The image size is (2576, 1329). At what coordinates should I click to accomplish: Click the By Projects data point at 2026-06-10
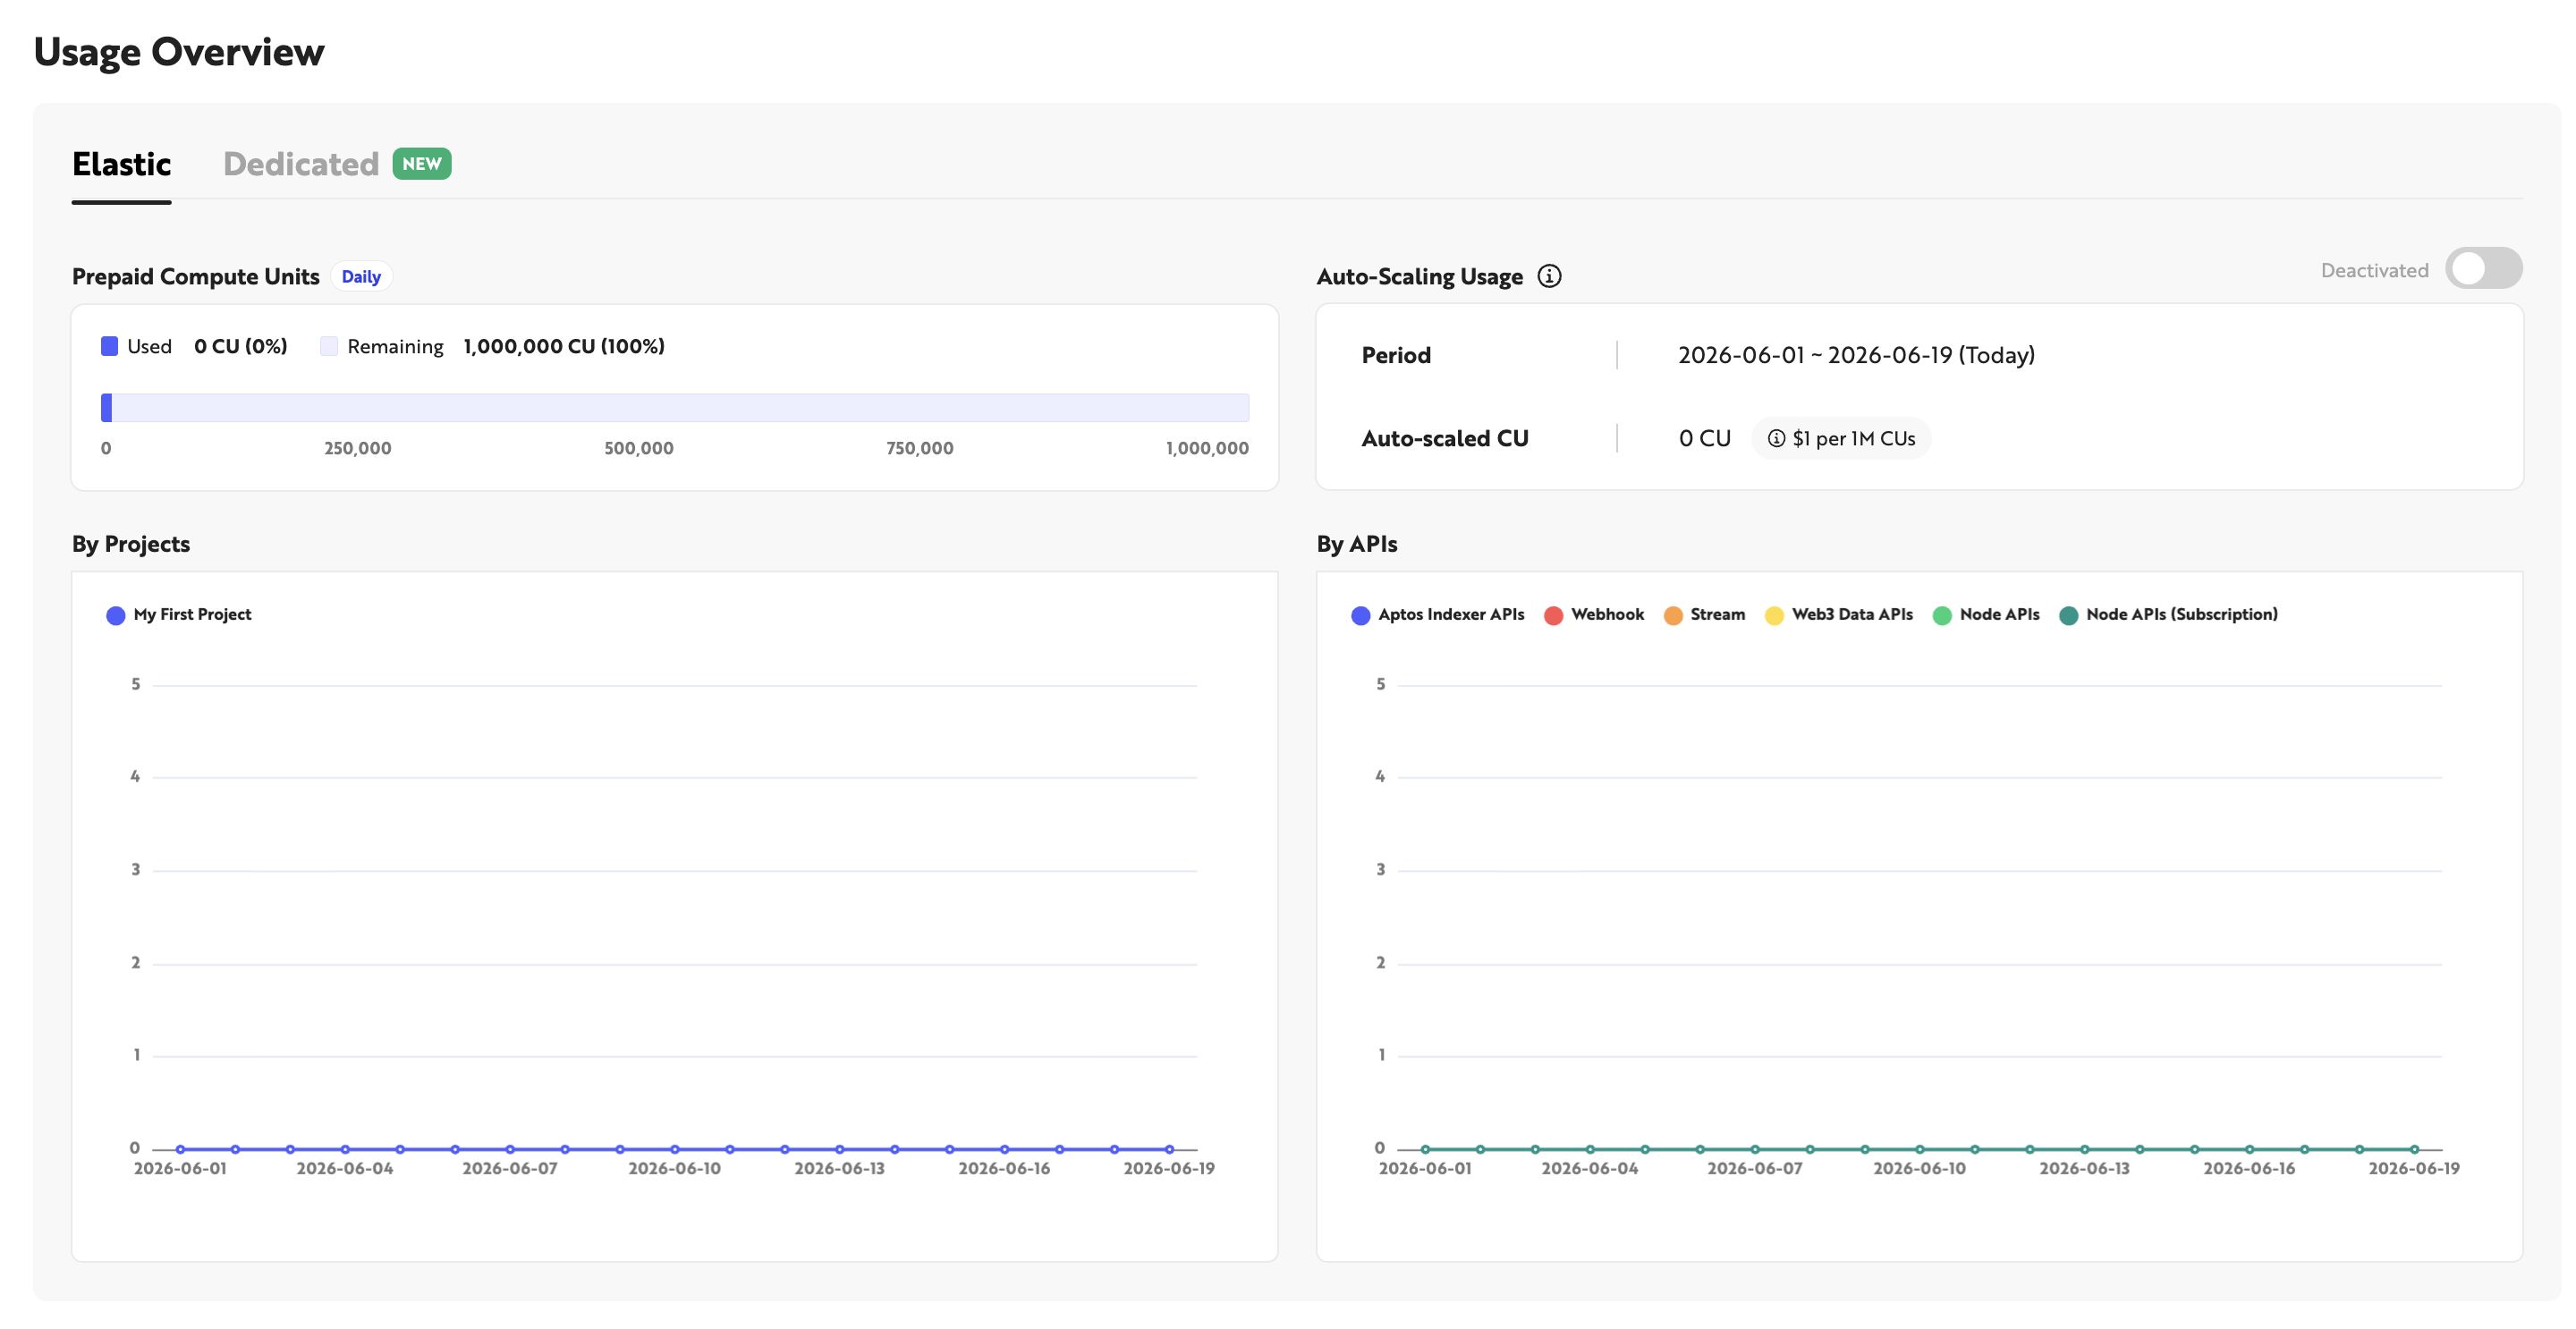tap(675, 1149)
